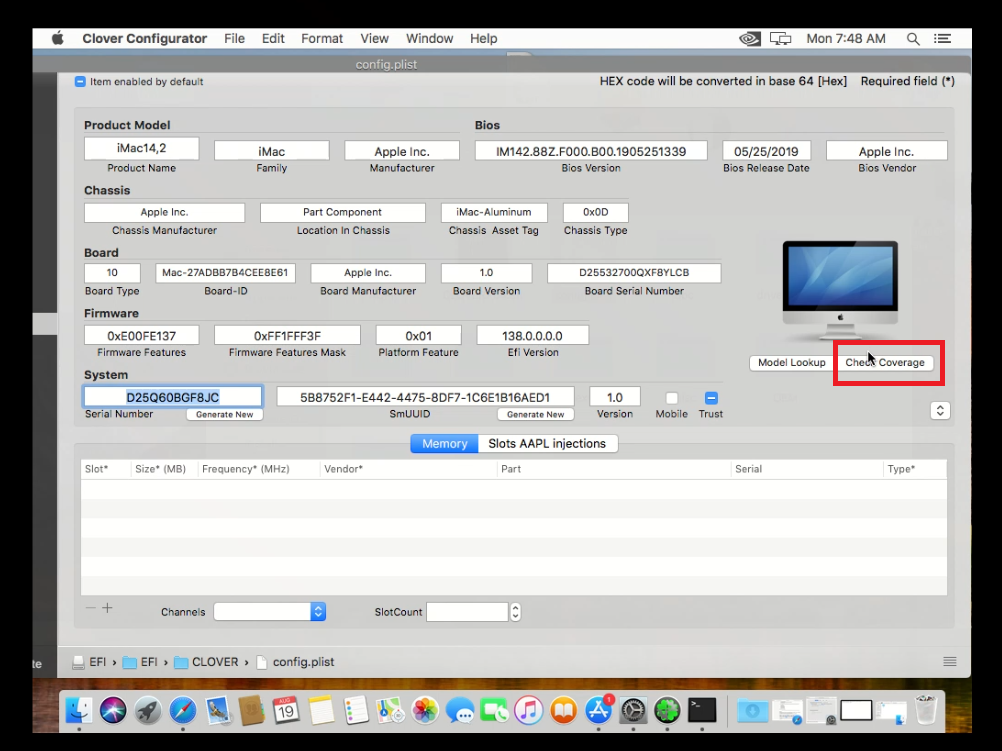The height and width of the screenshot is (751, 1002).
Task: Click the Board Serial Number field
Action: tap(634, 273)
